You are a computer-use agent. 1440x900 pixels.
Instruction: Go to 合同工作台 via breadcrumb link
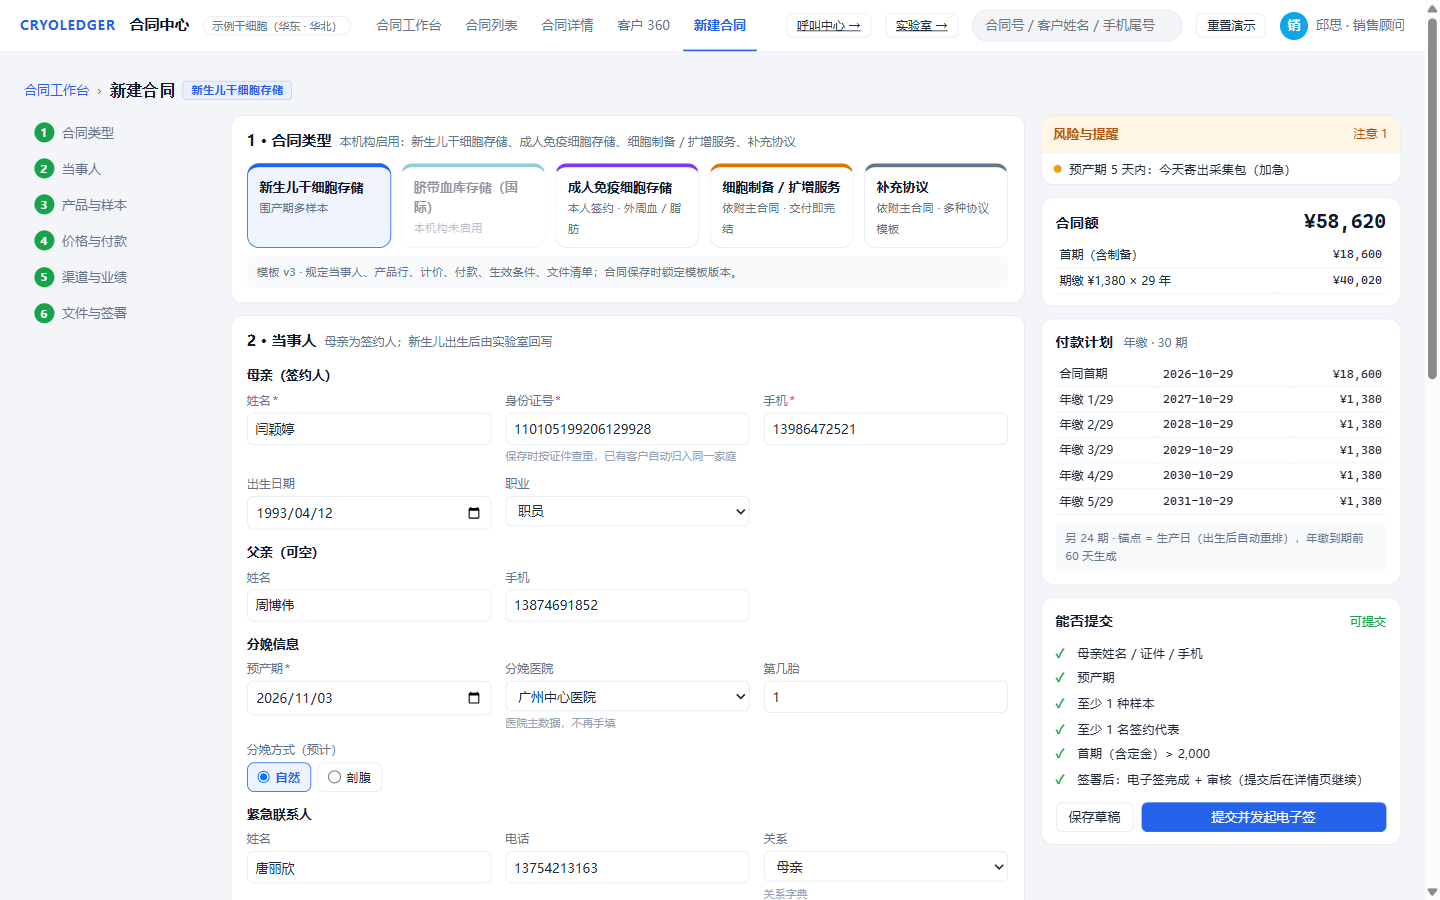pos(57,90)
